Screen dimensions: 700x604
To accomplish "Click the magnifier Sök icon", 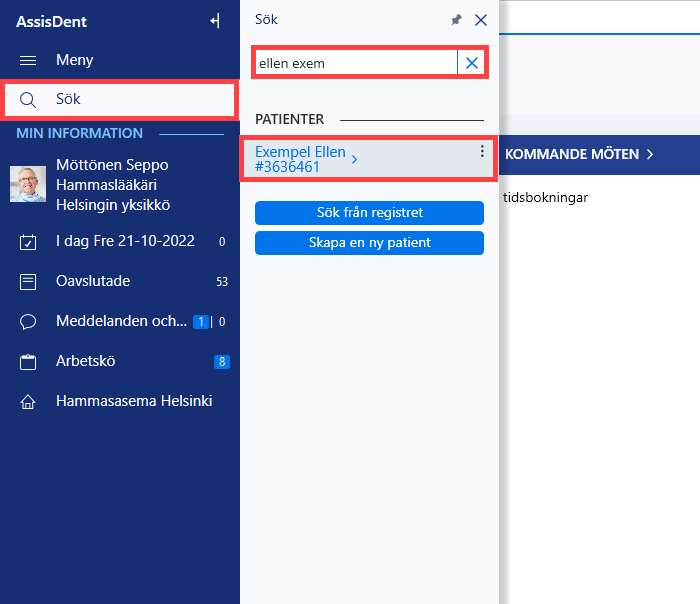I will [28, 100].
